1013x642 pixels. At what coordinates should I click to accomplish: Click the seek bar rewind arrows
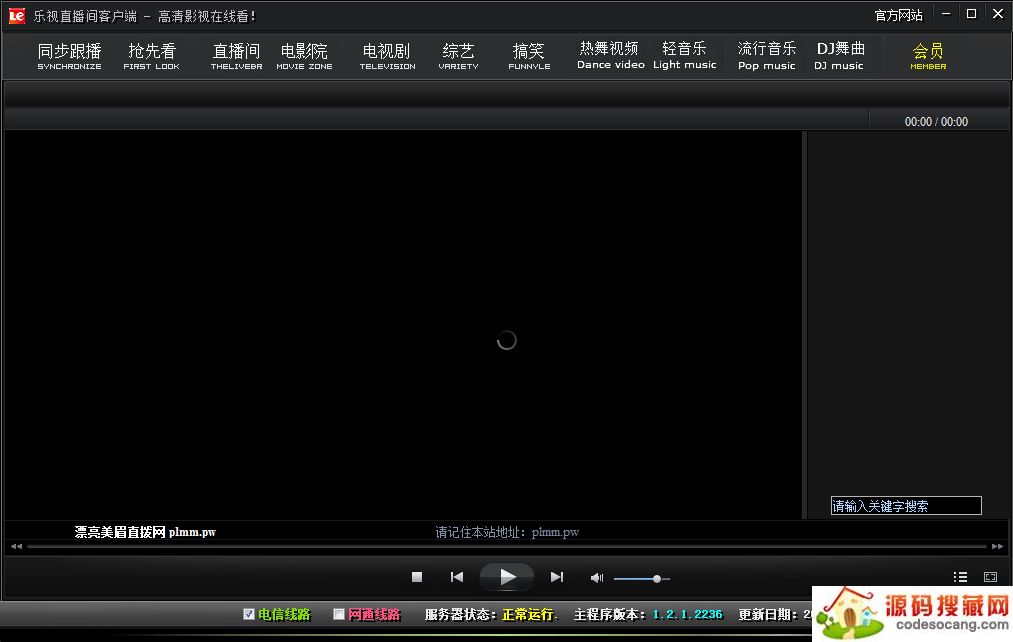coord(16,547)
